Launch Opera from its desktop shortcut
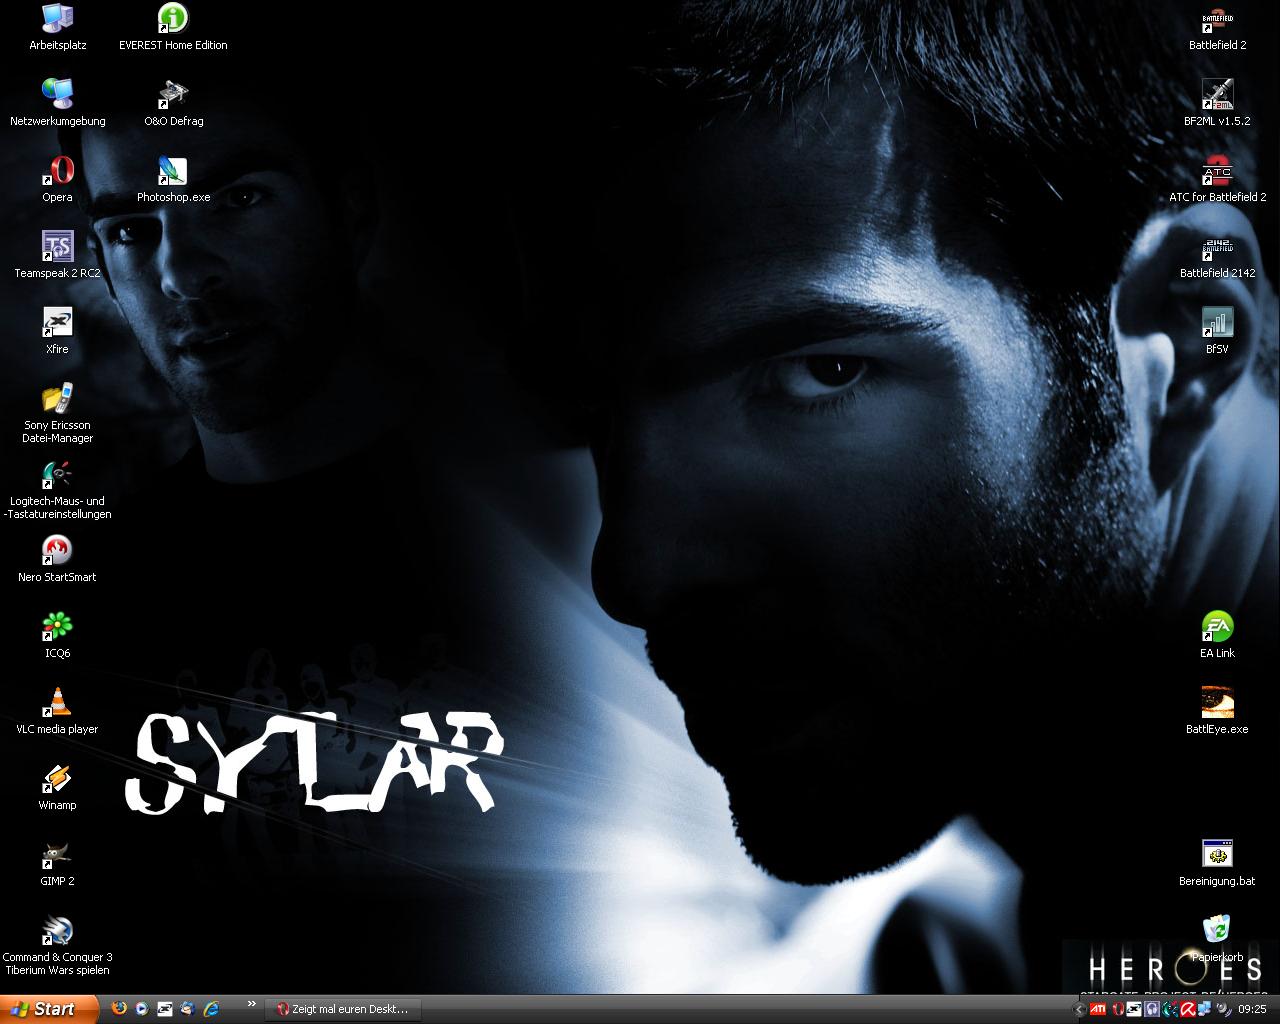1280x1024 pixels. point(57,179)
